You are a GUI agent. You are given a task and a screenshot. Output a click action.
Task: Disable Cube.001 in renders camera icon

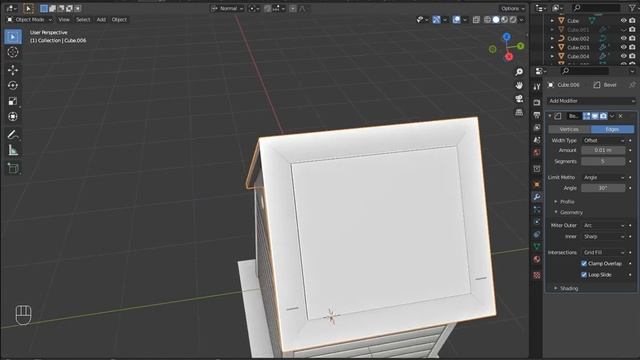click(632, 29)
